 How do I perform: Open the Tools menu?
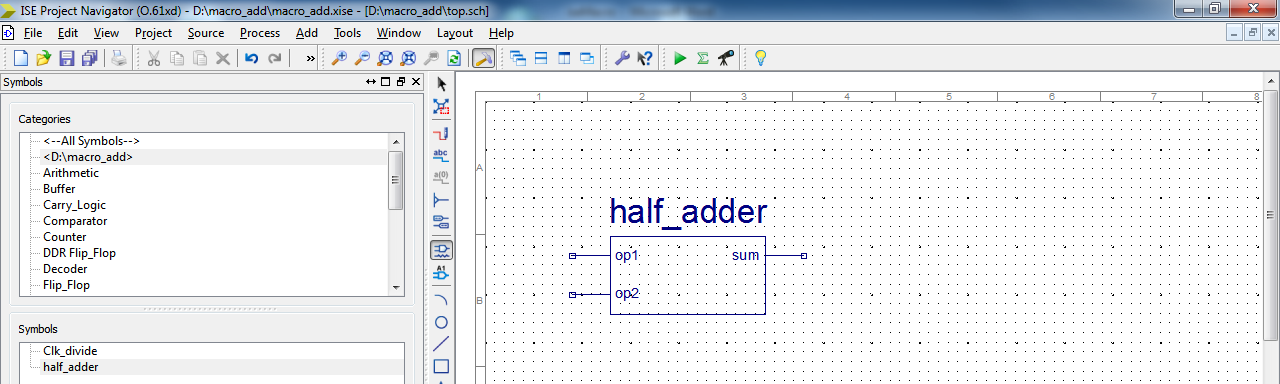coord(347,33)
